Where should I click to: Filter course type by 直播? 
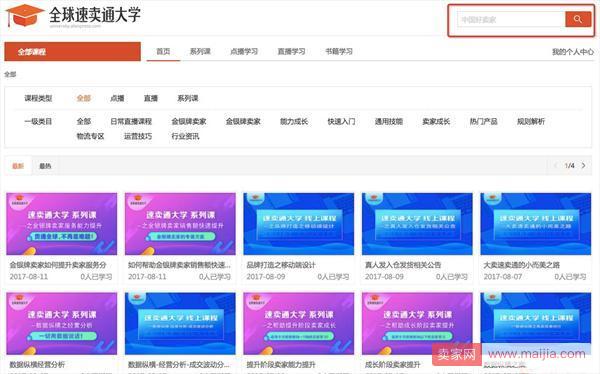point(151,98)
